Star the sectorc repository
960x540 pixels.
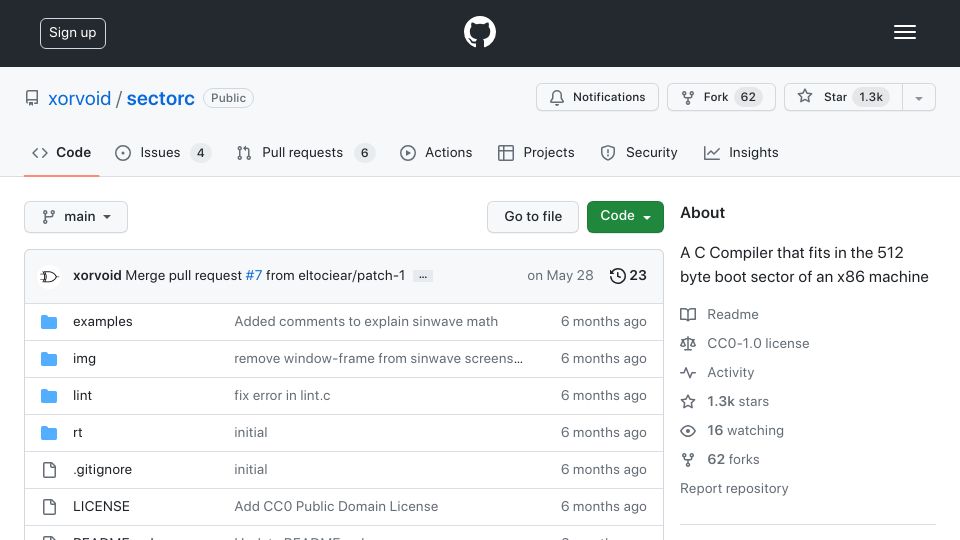click(843, 97)
